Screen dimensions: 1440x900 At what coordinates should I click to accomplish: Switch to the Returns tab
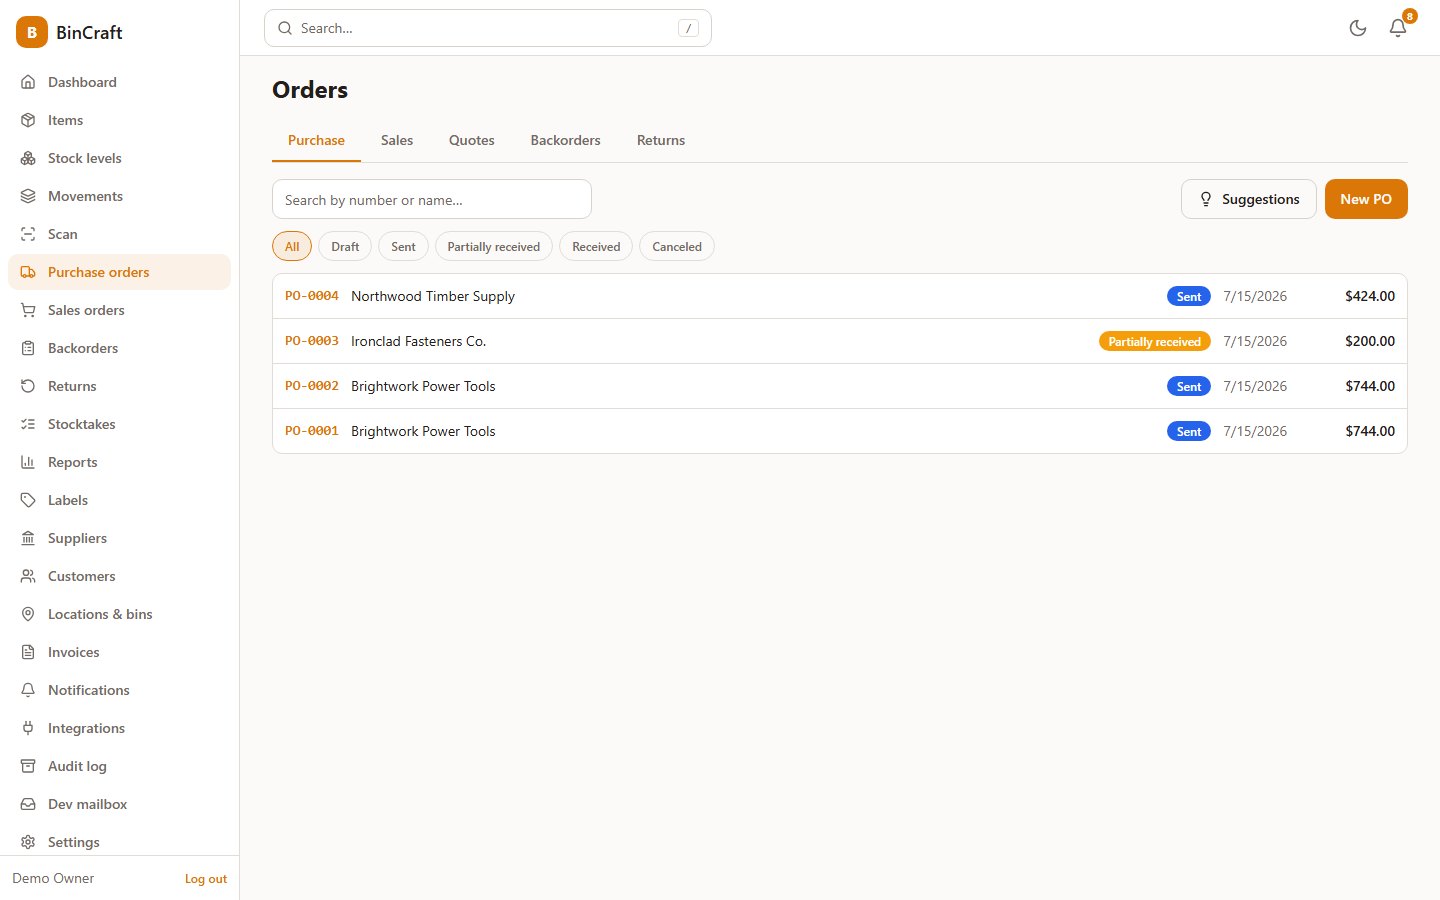[661, 140]
